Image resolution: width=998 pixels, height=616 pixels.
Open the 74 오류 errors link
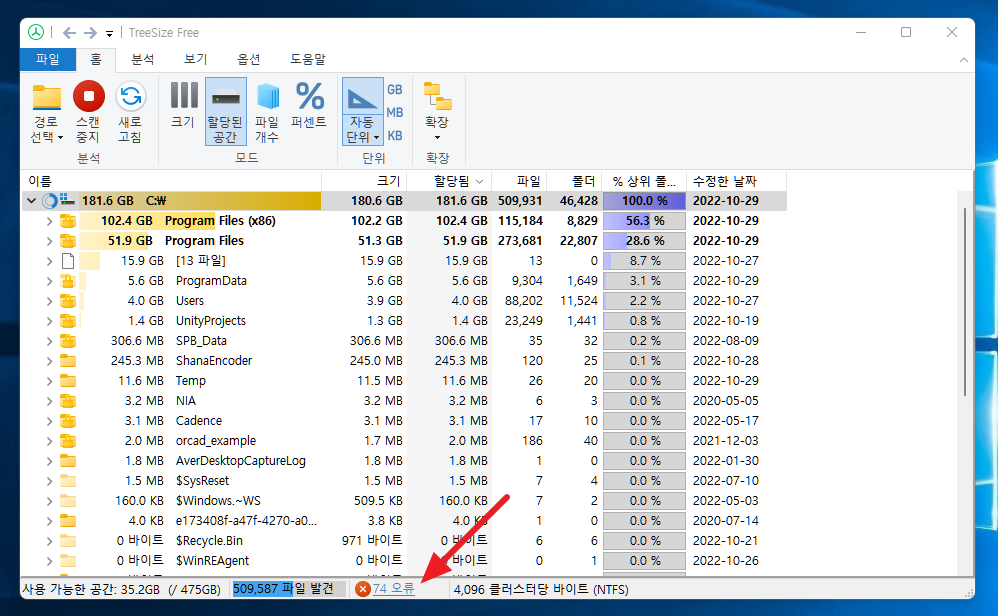393,589
